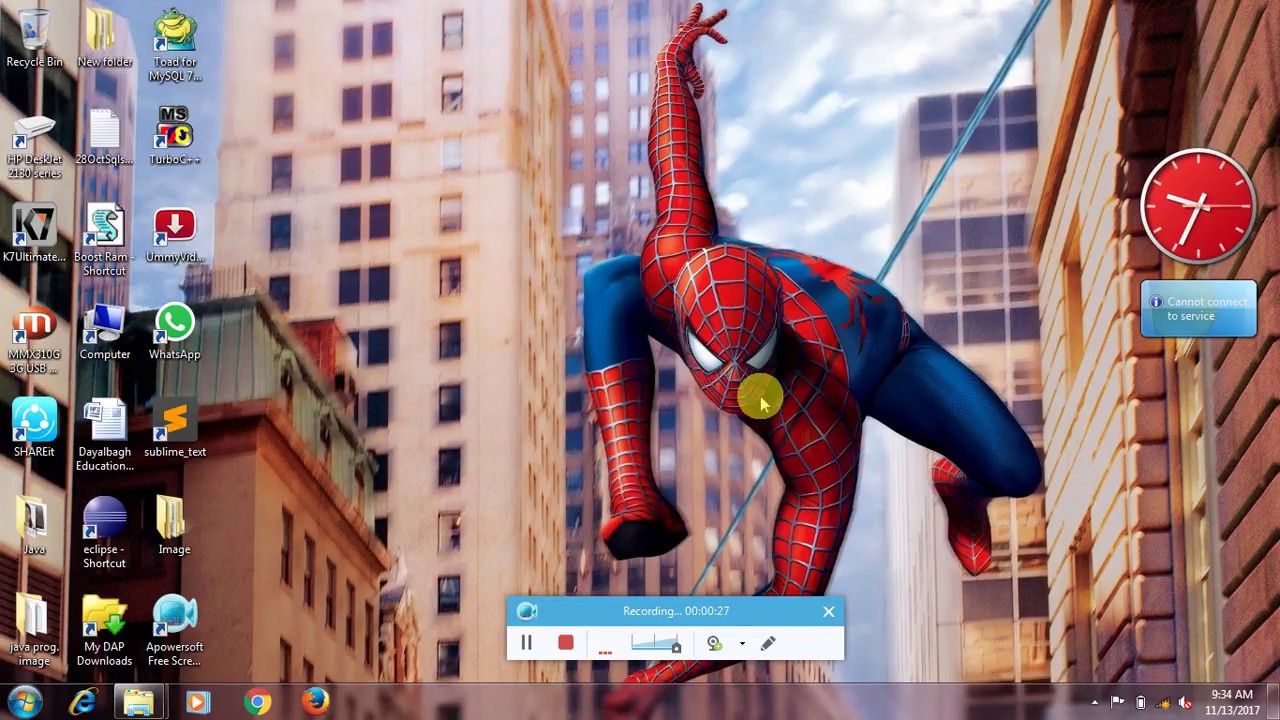The image size is (1280, 720).
Task: Select the My DAP Downloads folder
Action: click(x=104, y=631)
